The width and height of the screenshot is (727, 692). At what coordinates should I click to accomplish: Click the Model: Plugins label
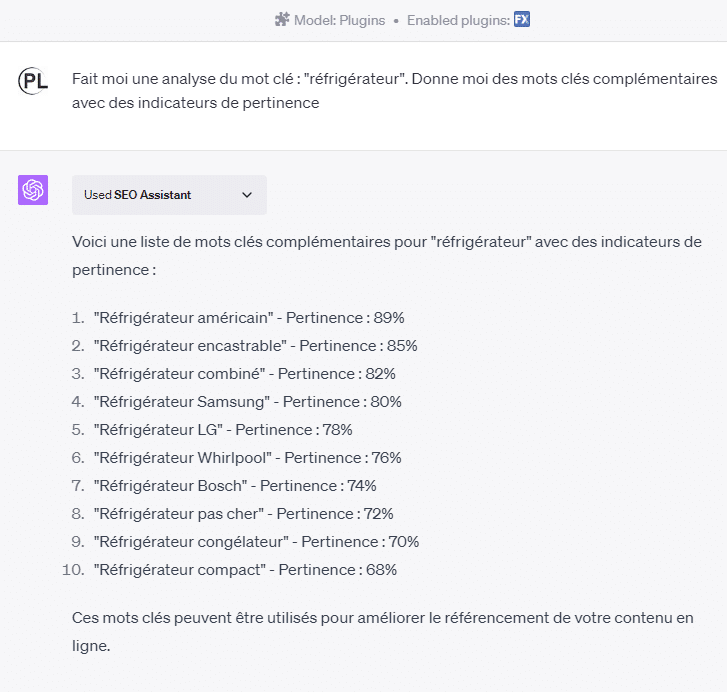click(x=339, y=20)
